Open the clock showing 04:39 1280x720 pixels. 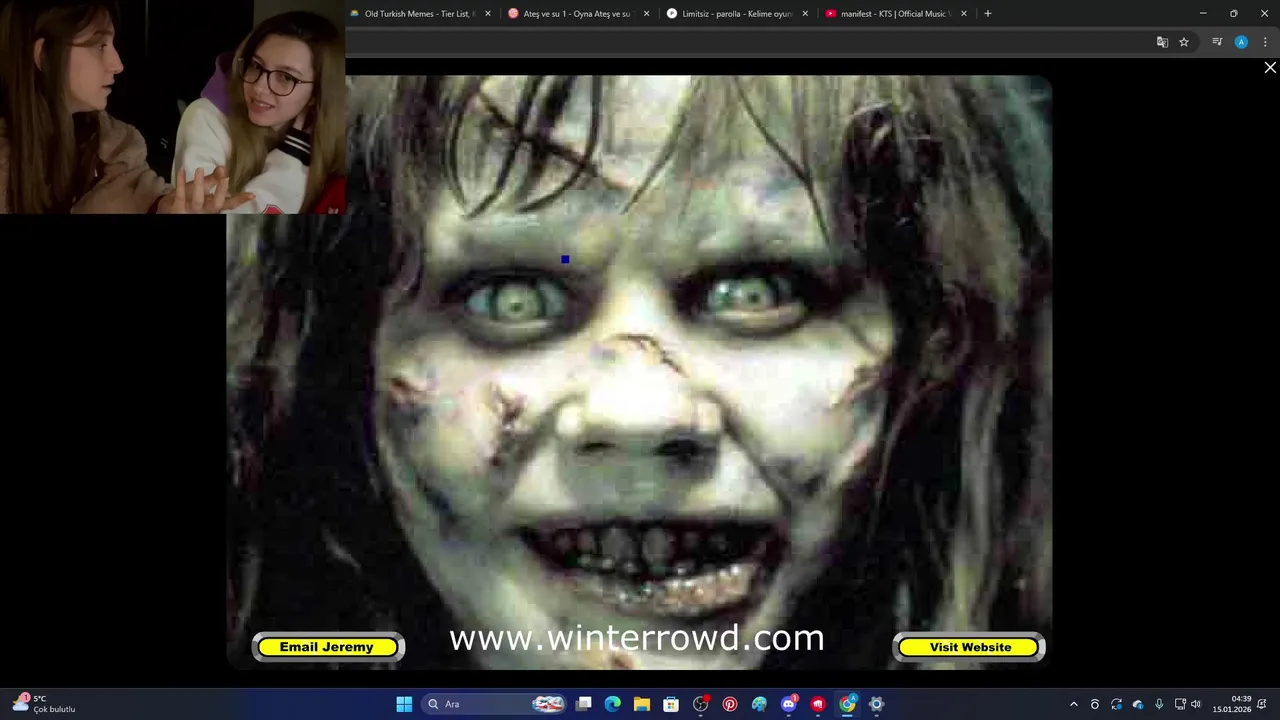(x=1232, y=704)
